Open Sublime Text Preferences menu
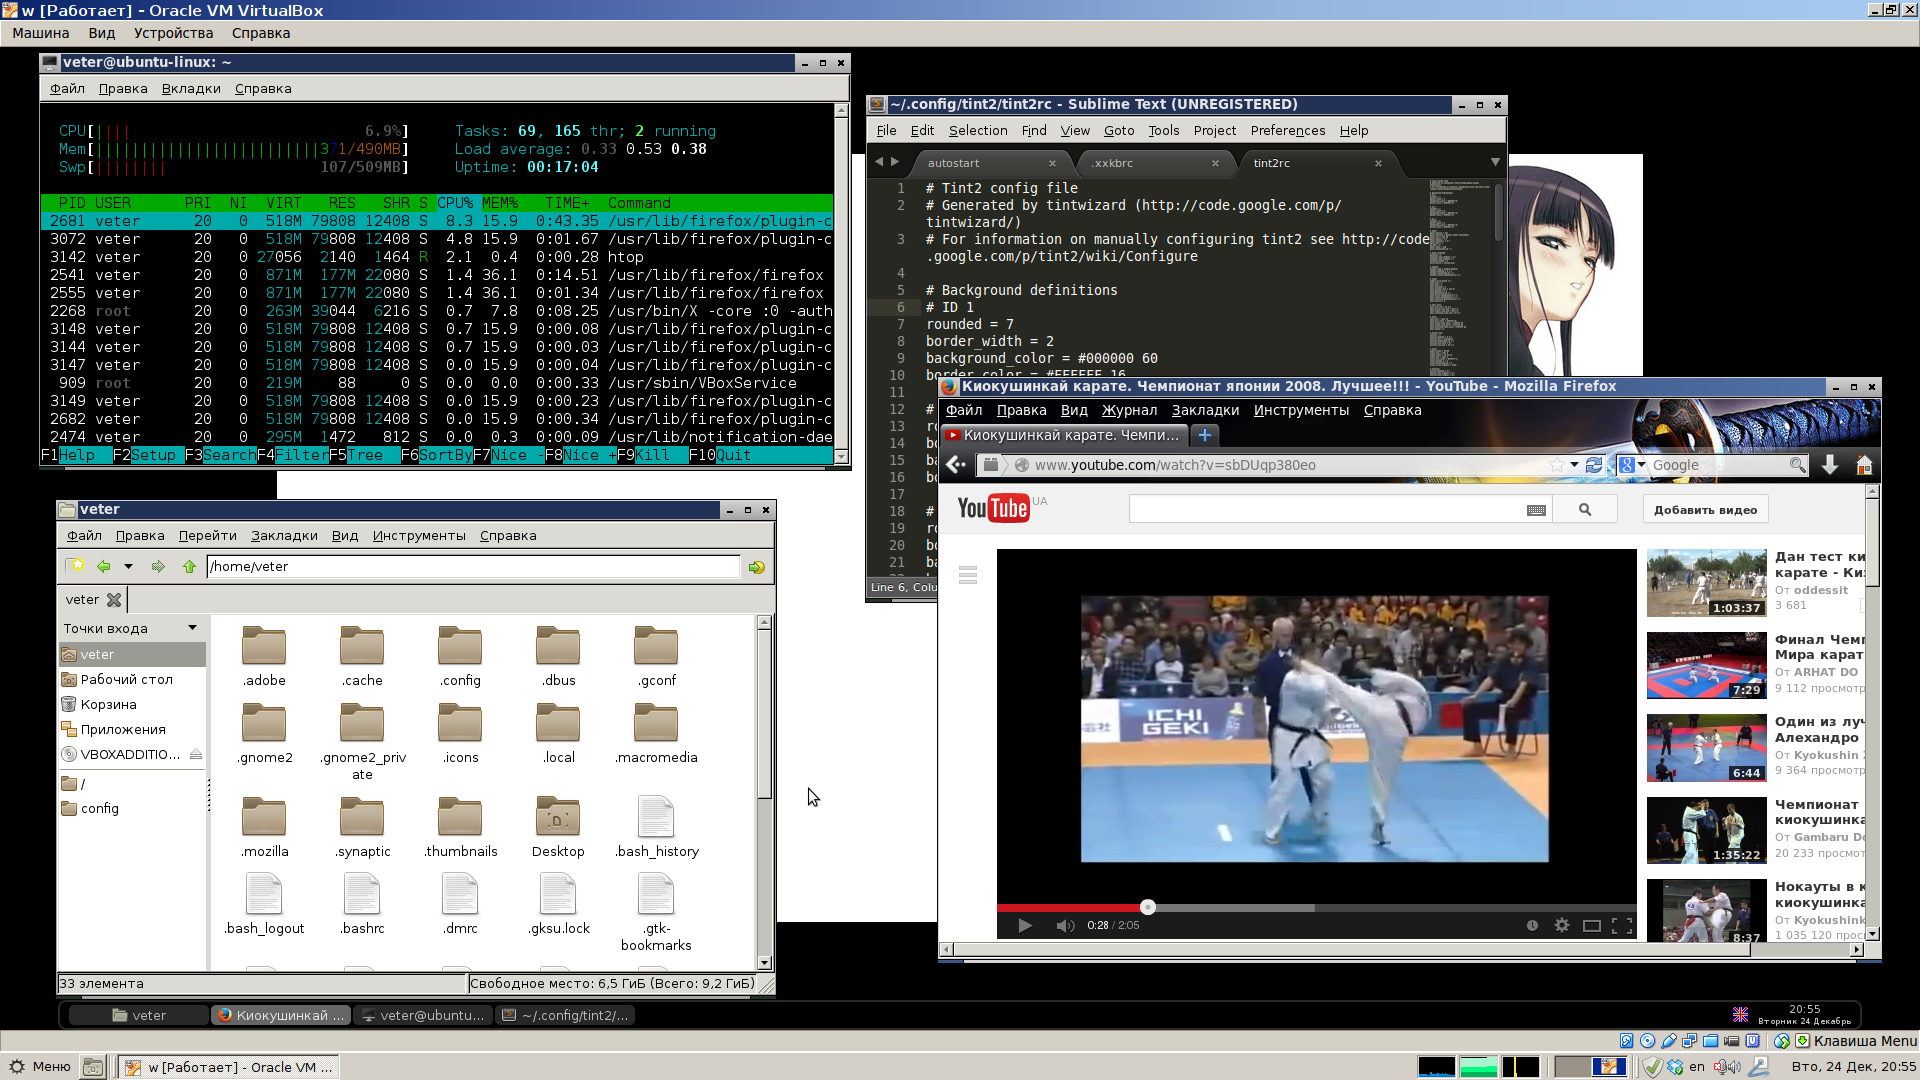 1287,131
